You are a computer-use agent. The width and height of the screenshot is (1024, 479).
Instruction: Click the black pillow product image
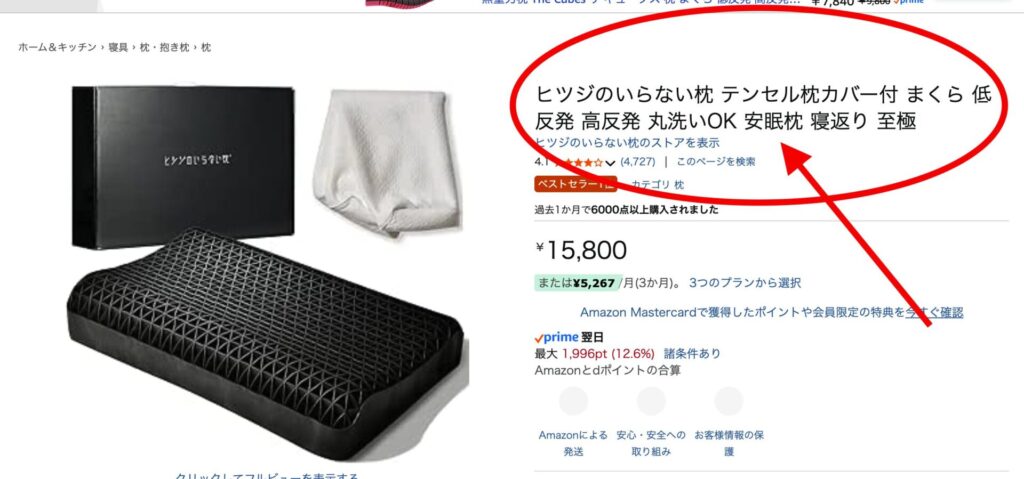(x=268, y=340)
